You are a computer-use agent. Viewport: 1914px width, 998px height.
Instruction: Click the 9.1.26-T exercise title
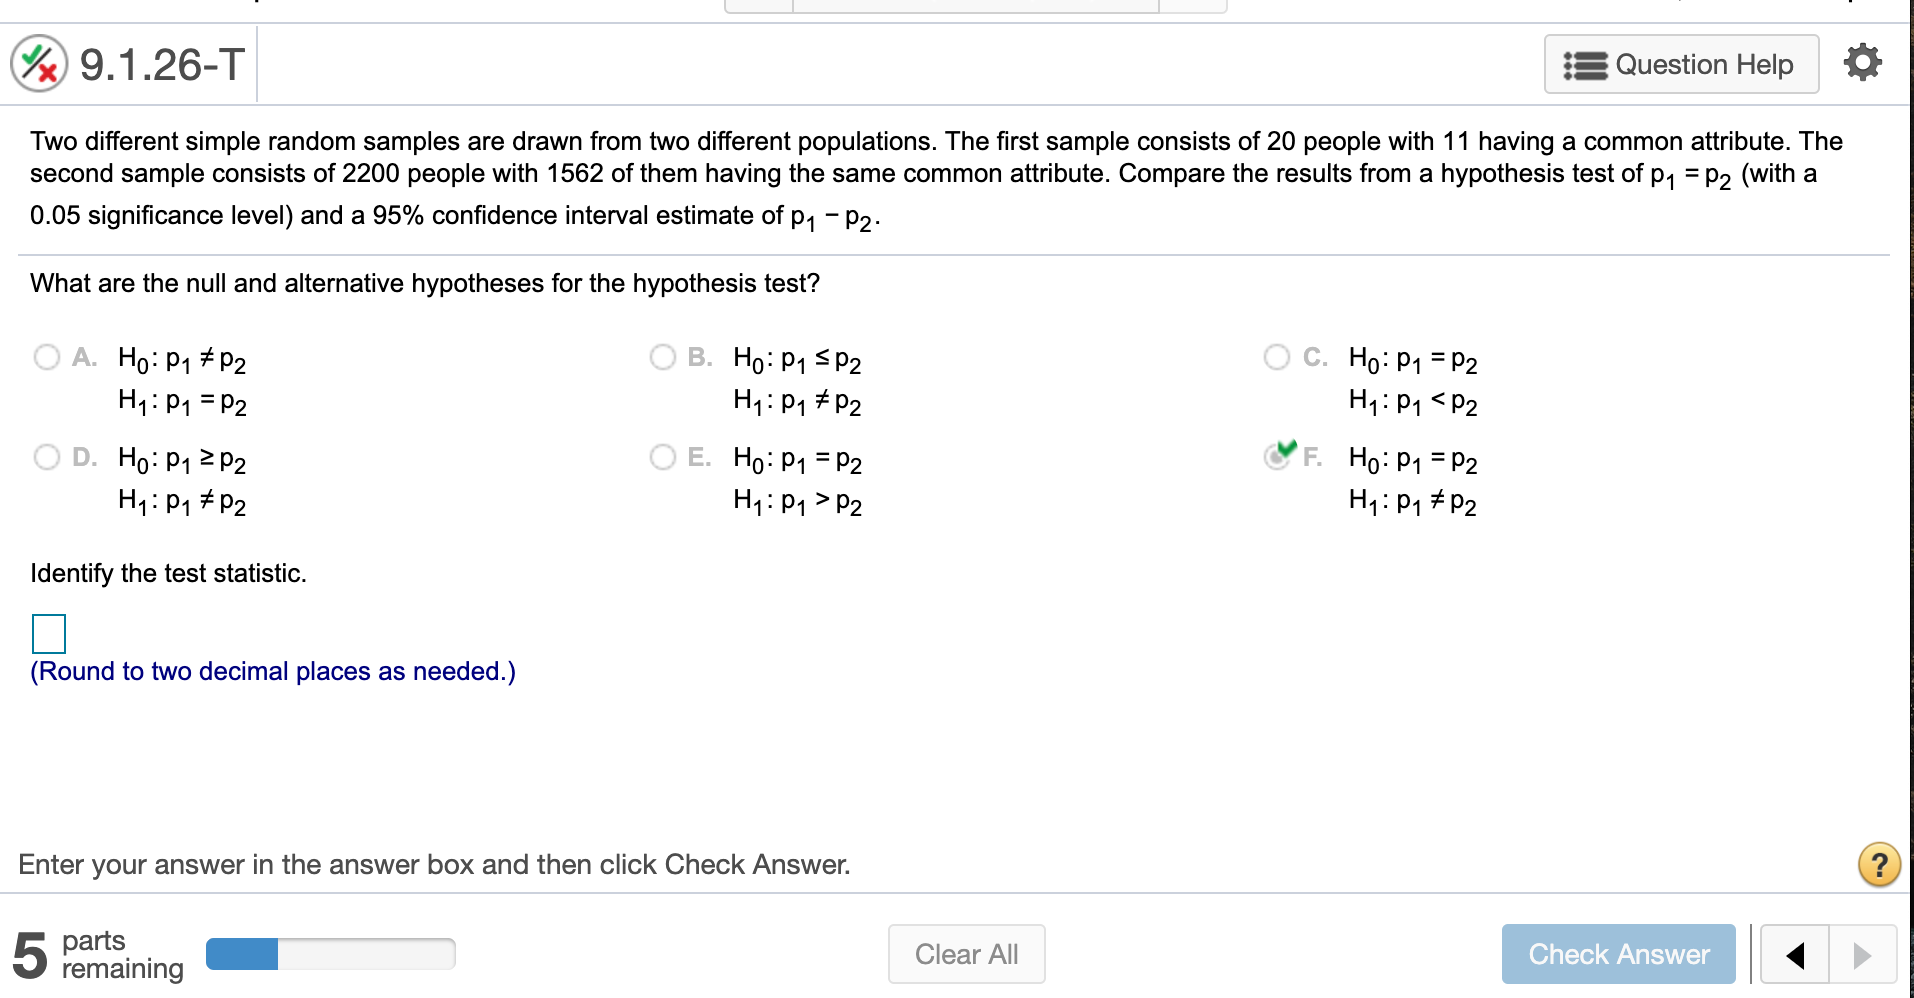point(160,63)
